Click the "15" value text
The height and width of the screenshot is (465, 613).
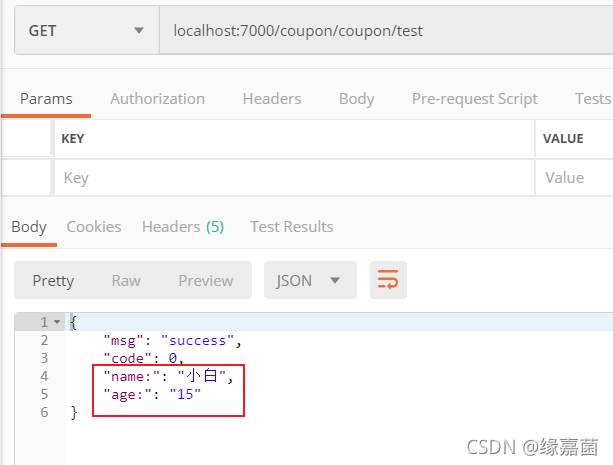pos(185,394)
